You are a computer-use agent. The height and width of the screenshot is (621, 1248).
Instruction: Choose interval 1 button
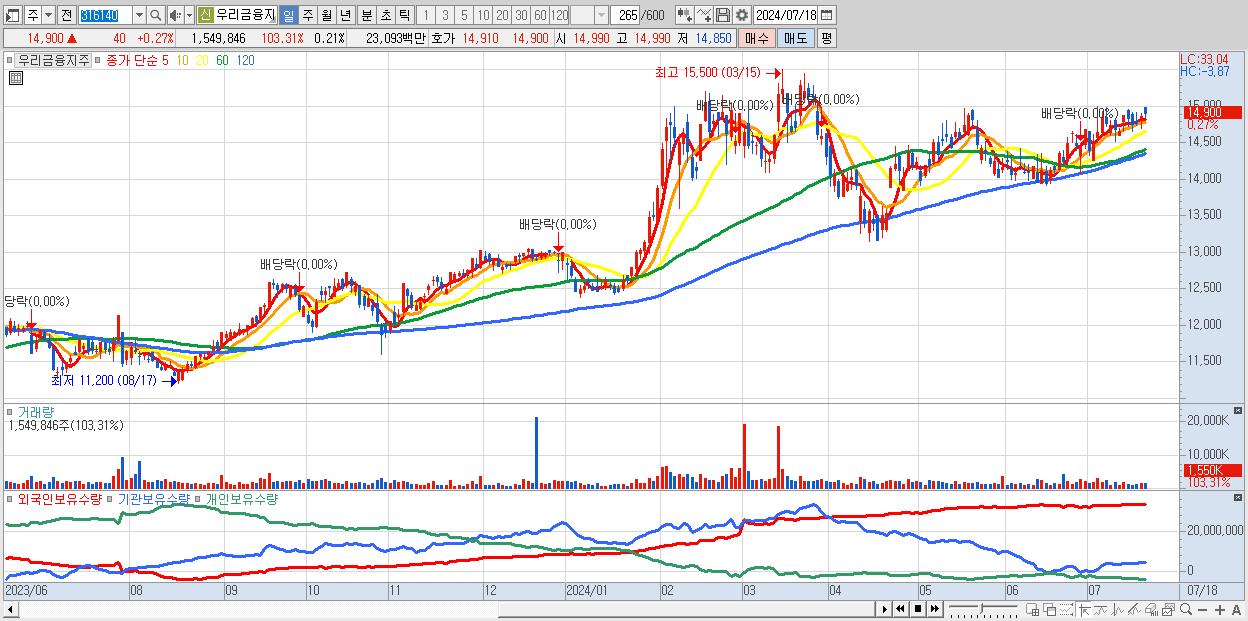click(426, 15)
